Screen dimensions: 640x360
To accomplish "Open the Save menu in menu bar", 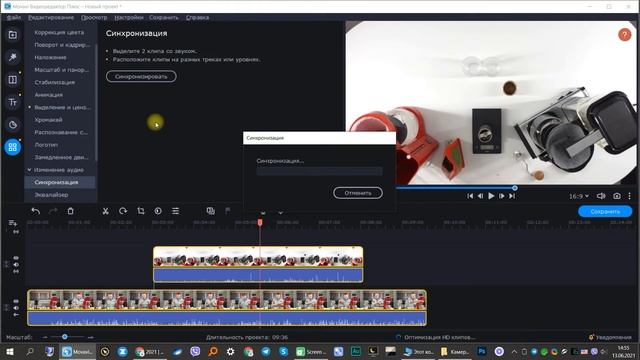I will [163, 18].
